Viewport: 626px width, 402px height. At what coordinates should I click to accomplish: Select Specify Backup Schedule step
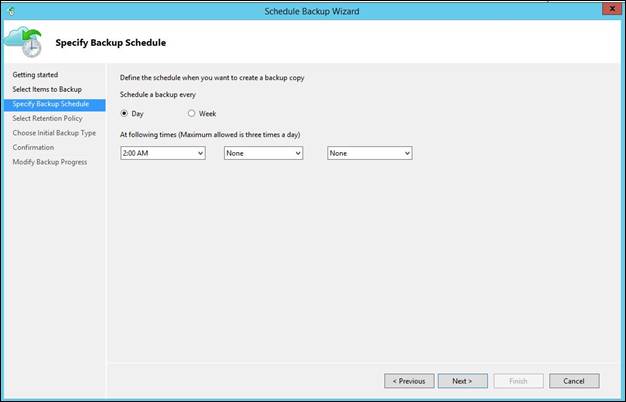55,104
